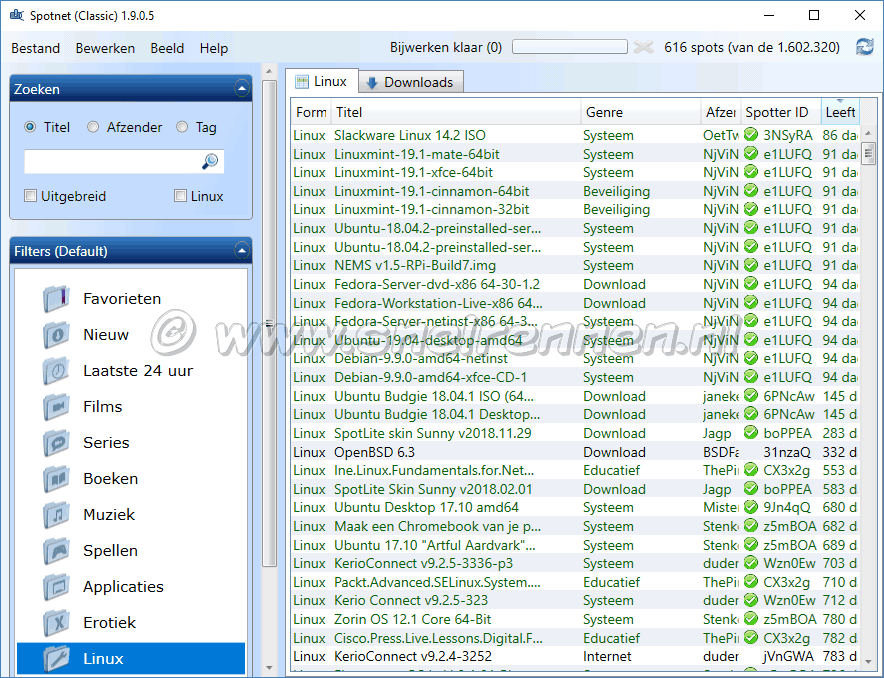Select the Favorieten filter
The height and width of the screenshot is (678, 884).
[x=122, y=298]
